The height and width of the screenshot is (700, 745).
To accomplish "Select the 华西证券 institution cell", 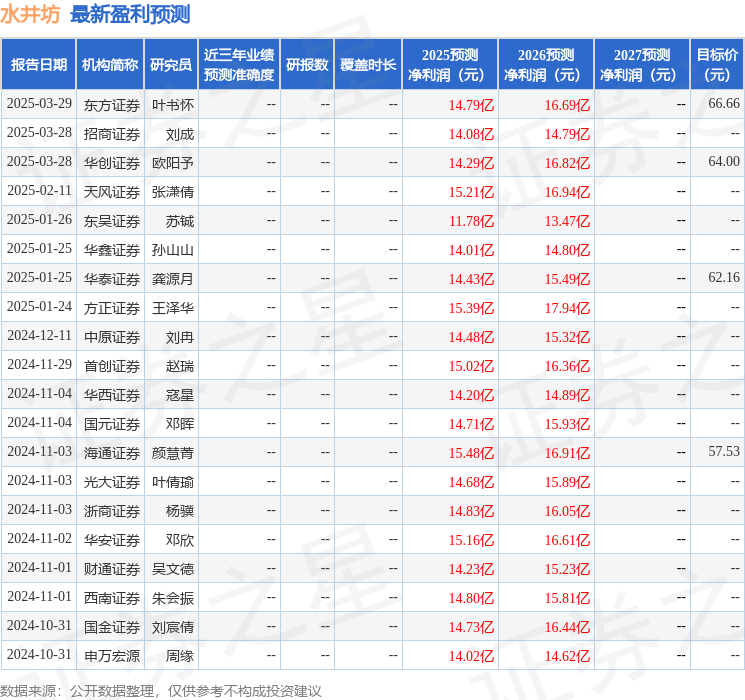I will click(x=112, y=395).
